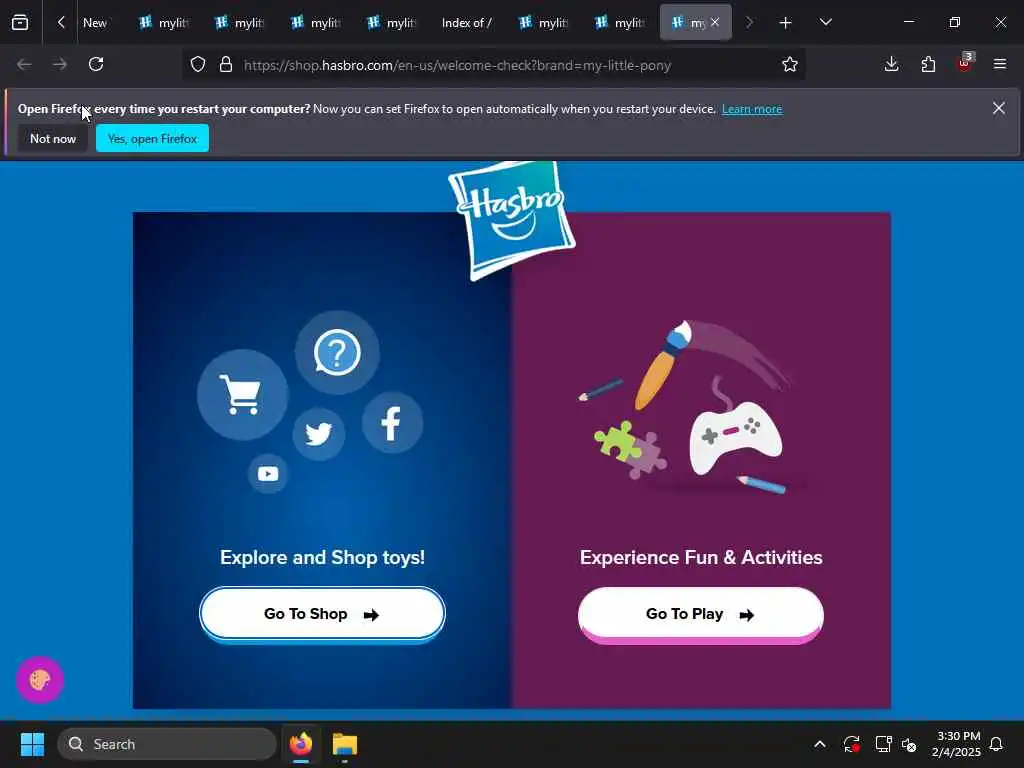Click the YouTube icon
The height and width of the screenshot is (768, 1024).
(x=268, y=473)
